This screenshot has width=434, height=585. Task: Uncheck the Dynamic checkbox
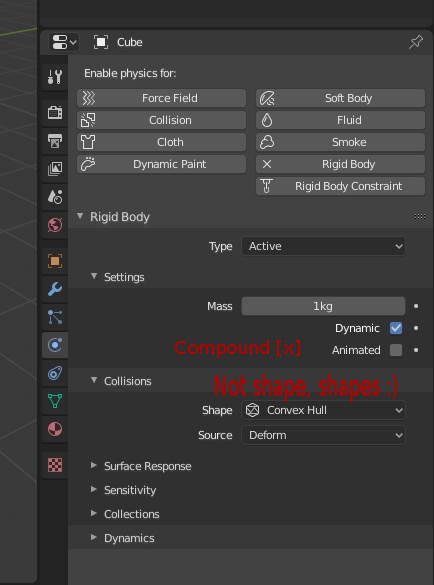pyautogui.click(x=396, y=328)
